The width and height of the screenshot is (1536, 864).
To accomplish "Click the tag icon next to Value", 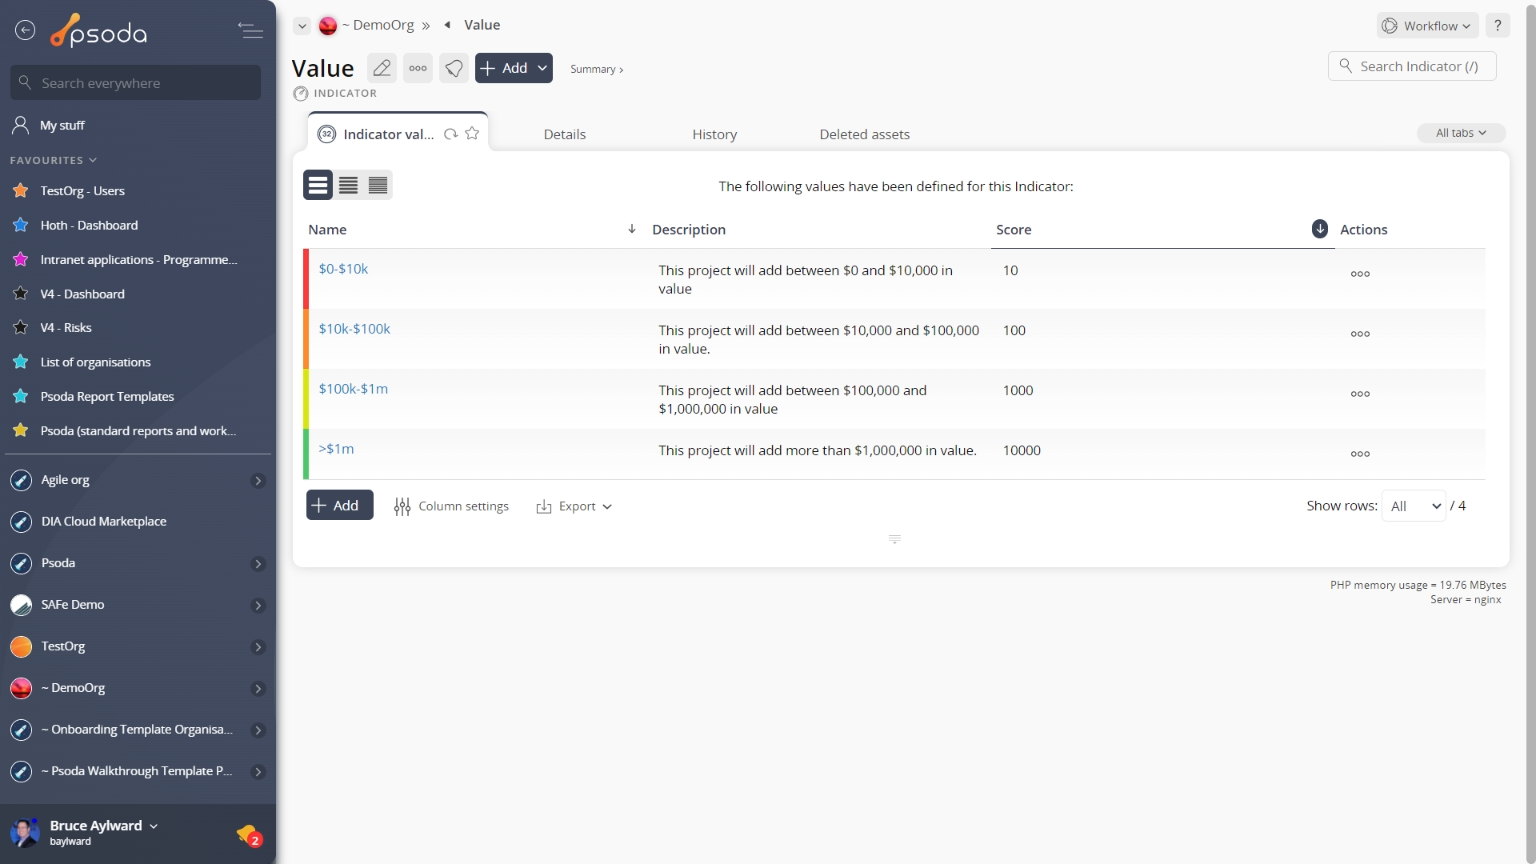I will 454,68.
